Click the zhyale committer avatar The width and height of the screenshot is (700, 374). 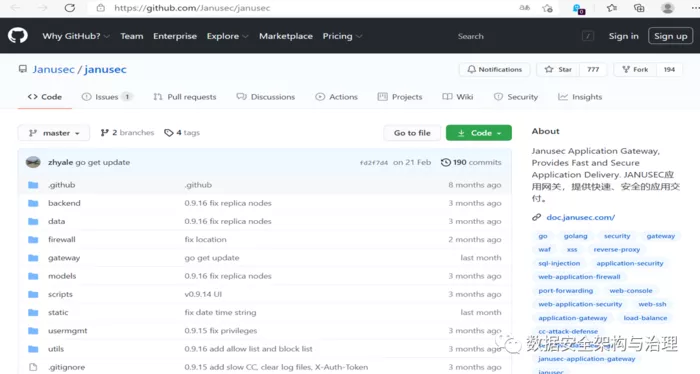[x=33, y=162]
